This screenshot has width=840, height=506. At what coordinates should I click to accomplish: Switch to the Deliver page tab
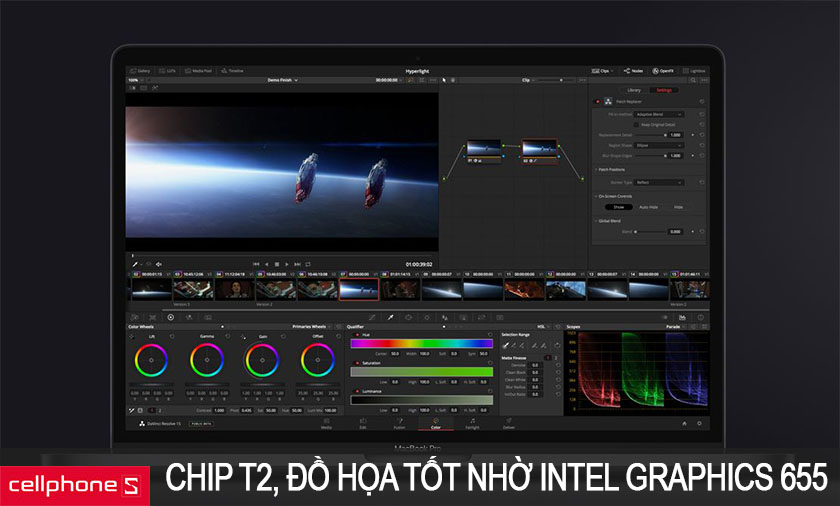tap(508, 424)
